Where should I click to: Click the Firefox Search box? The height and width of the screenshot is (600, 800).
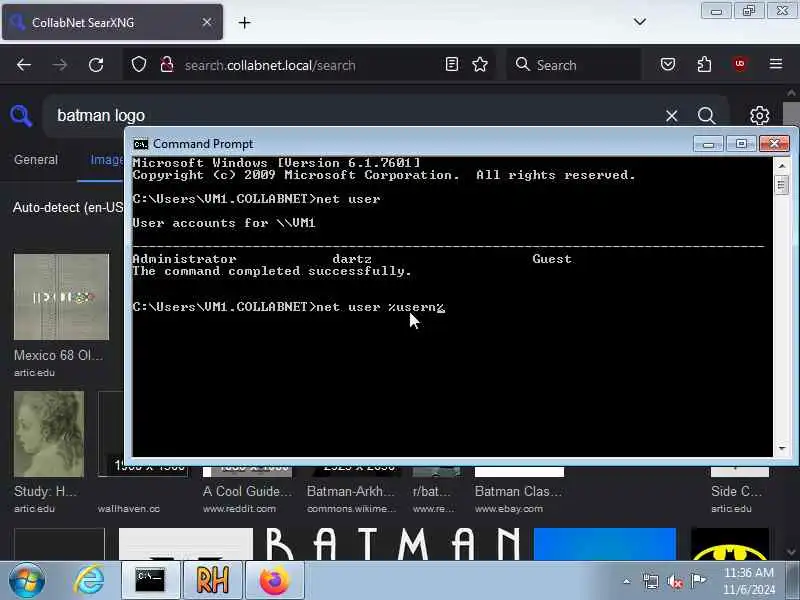pyautogui.click(x=574, y=65)
